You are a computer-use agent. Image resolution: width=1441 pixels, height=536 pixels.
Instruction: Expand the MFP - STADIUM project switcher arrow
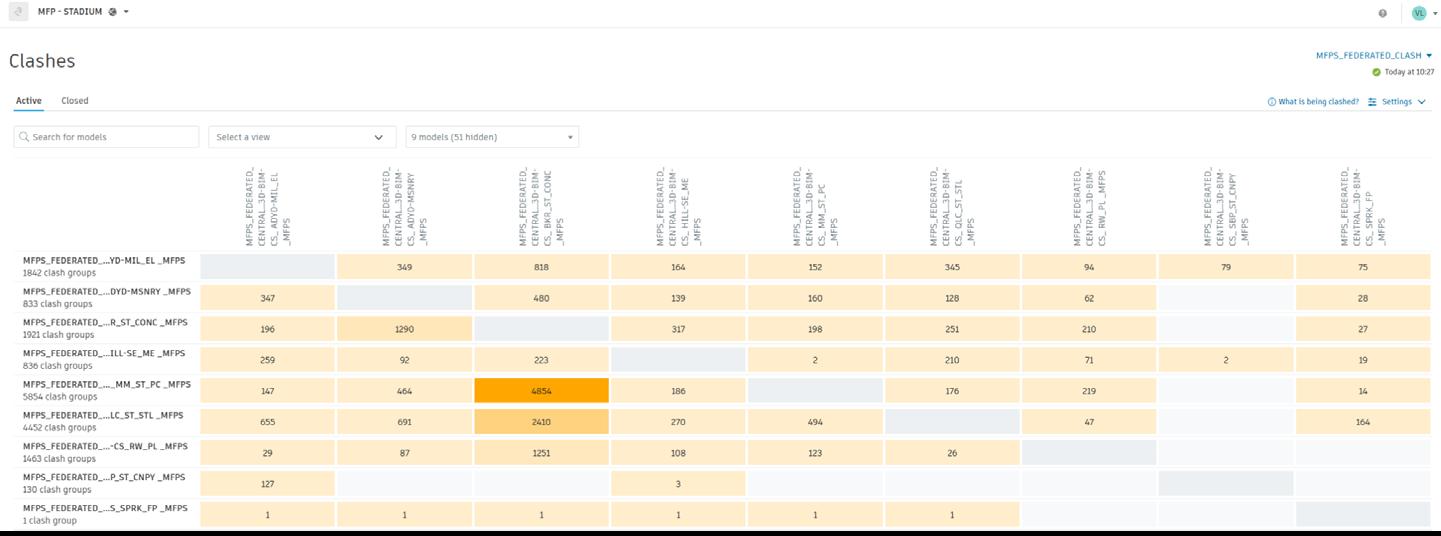pyautogui.click(x=126, y=12)
